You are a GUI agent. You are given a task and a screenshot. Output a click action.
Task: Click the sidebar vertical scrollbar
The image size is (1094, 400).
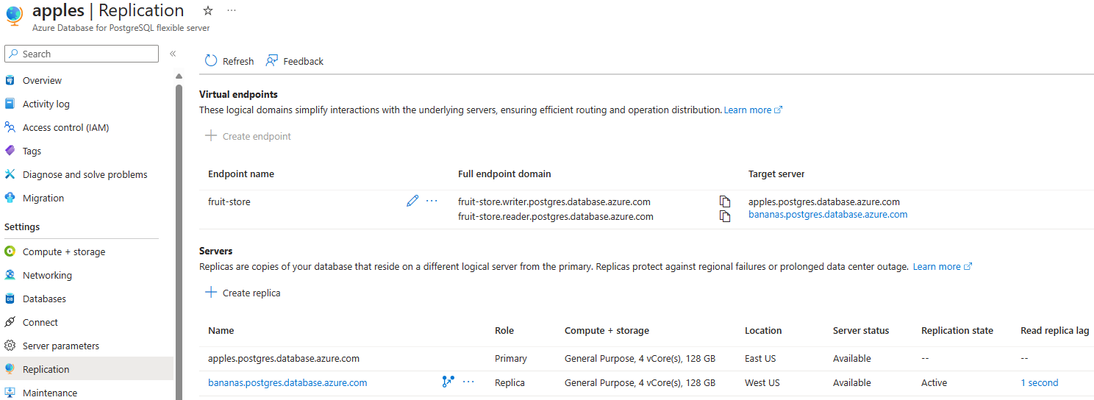pyautogui.click(x=179, y=241)
